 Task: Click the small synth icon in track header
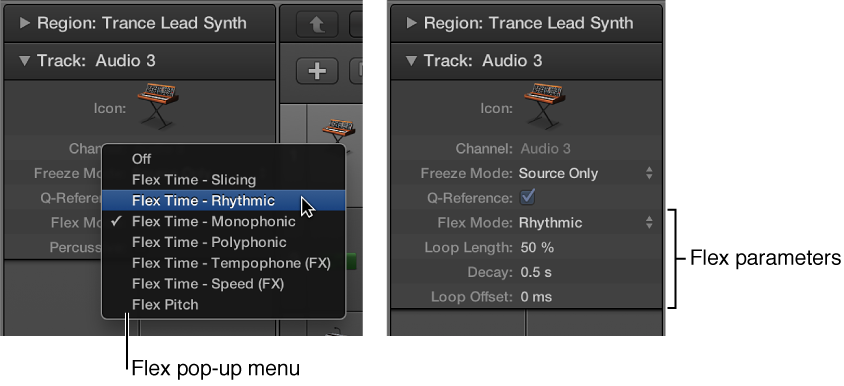click(x=338, y=135)
